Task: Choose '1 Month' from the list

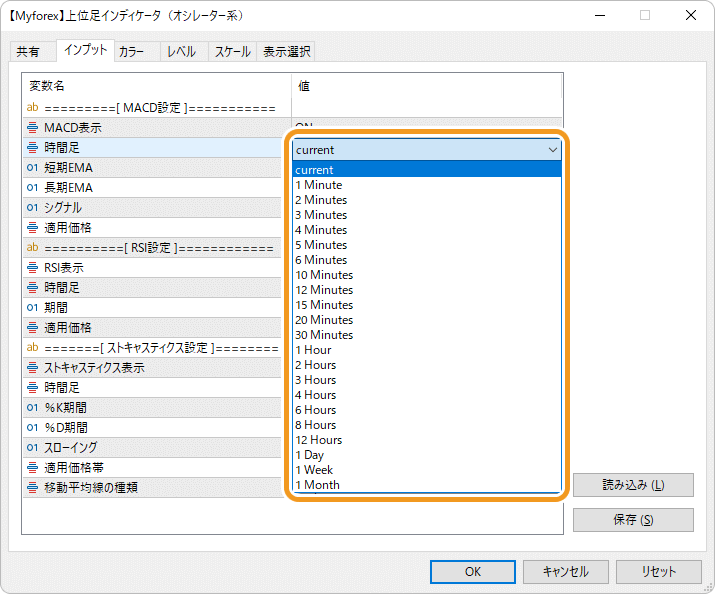Action: click(426, 486)
